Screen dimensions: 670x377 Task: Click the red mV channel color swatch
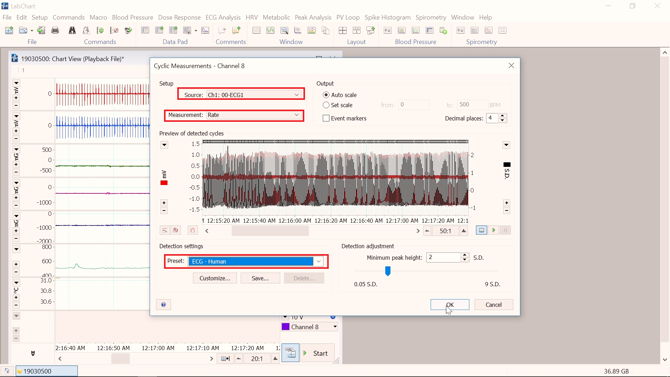164,183
